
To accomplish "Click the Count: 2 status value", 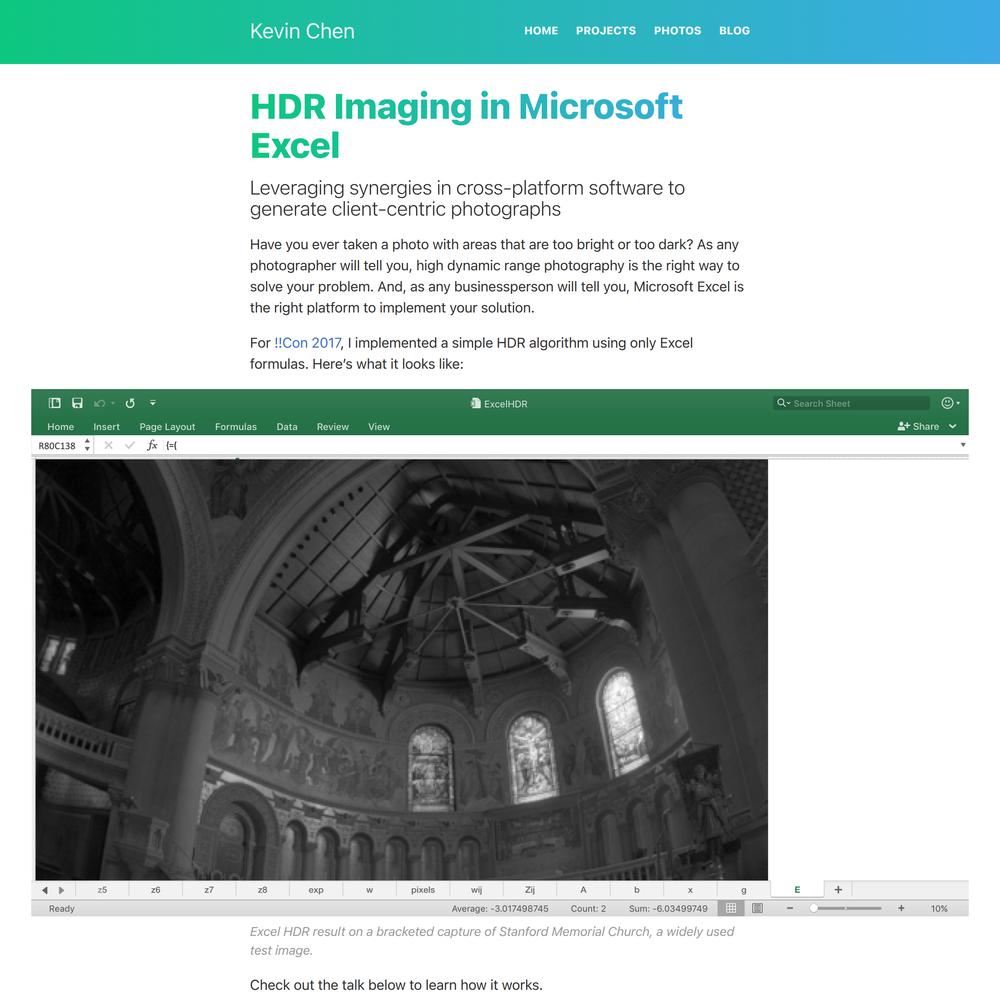I will pos(588,908).
